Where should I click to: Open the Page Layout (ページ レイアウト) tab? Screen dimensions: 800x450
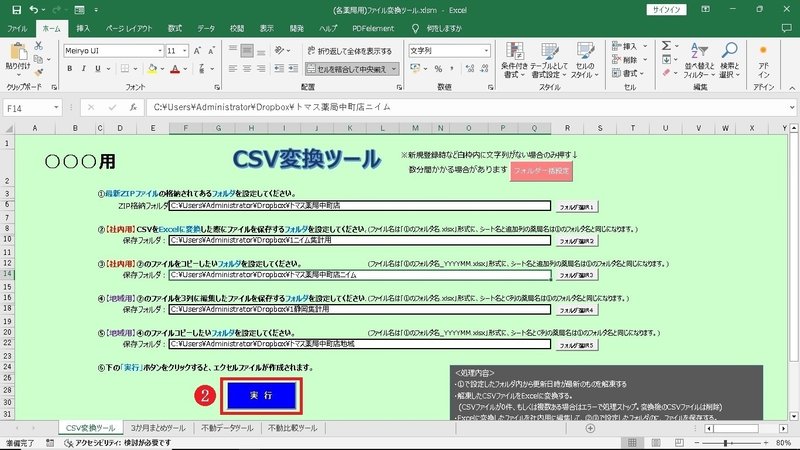[x=129, y=29]
